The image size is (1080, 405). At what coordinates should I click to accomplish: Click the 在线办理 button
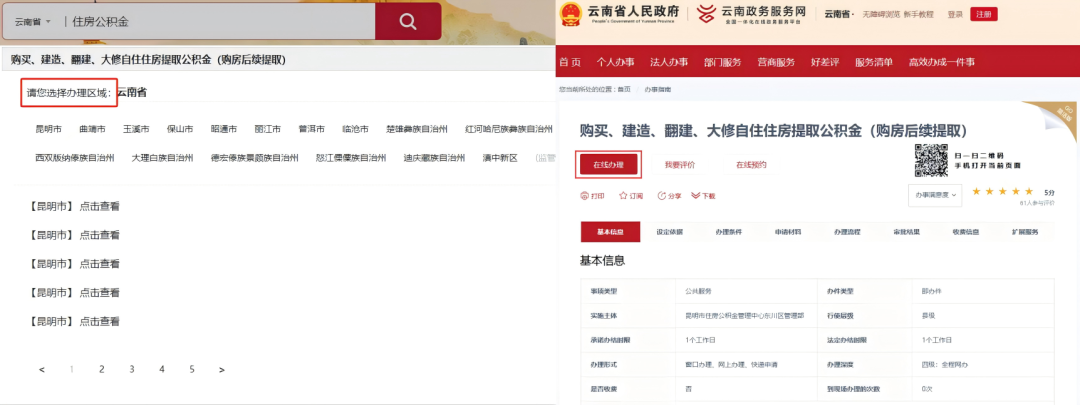tap(608, 165)
